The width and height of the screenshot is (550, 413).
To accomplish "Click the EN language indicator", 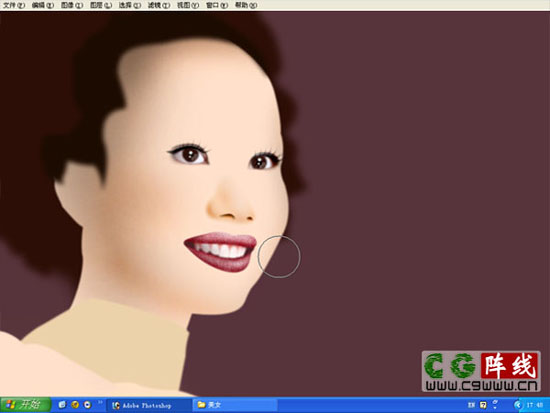I will (471, 405).
